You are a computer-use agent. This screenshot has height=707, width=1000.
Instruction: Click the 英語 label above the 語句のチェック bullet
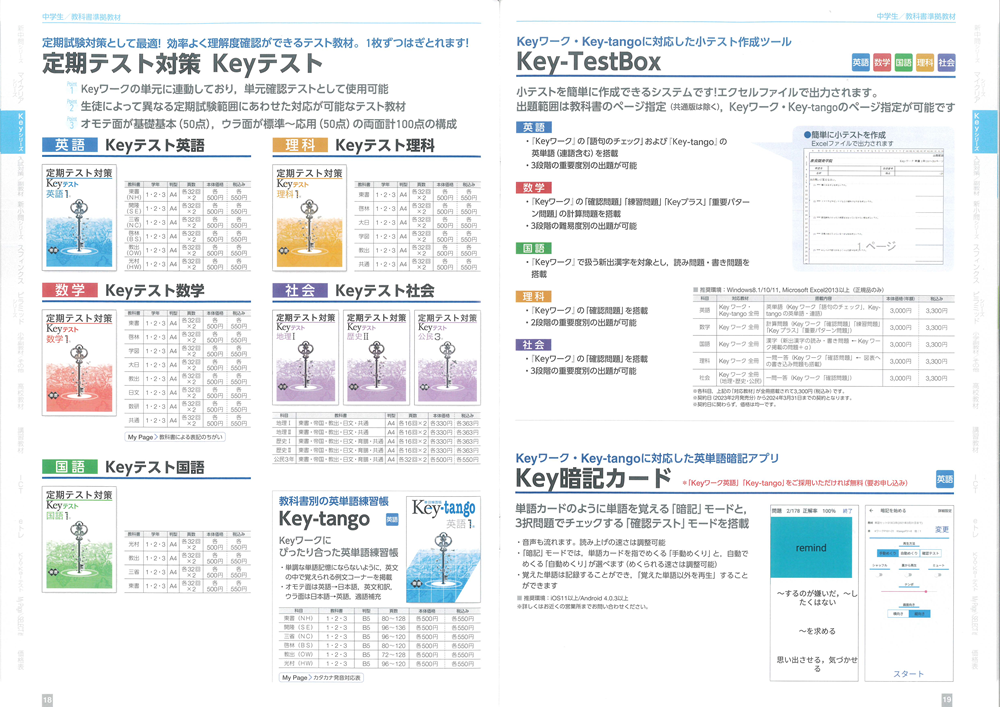pyautogui.click(x=534, y=127)
